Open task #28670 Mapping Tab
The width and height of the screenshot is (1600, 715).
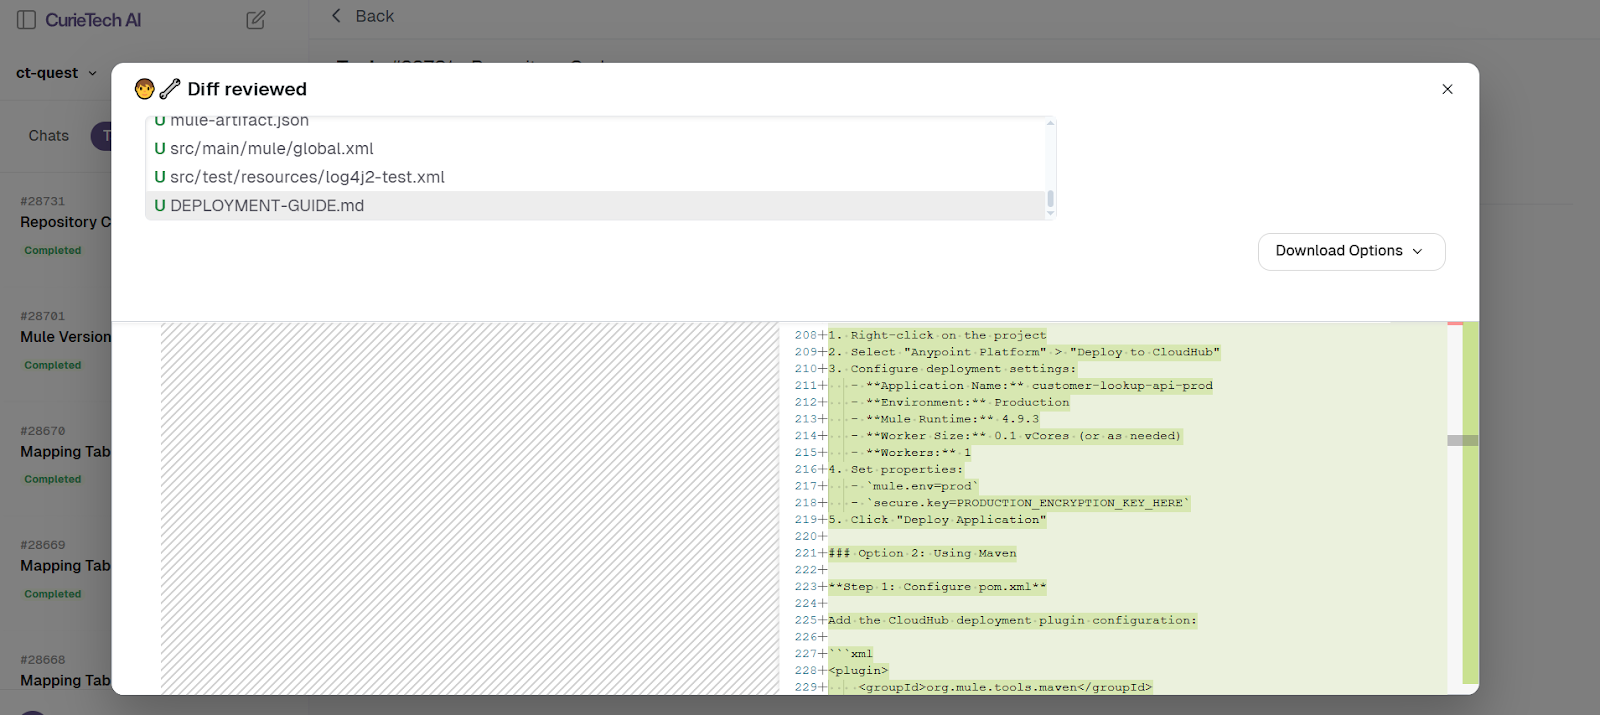[65, 452]
